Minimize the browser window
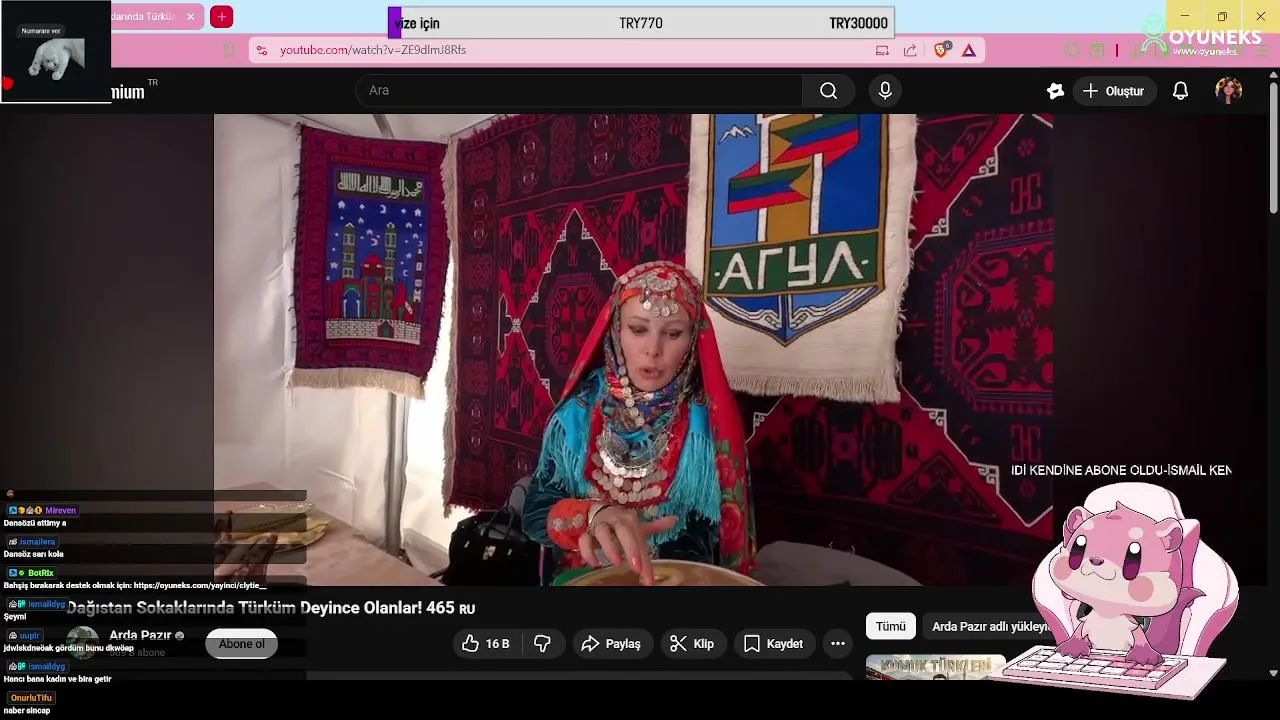The image size is (1280, 720). 1185,16
